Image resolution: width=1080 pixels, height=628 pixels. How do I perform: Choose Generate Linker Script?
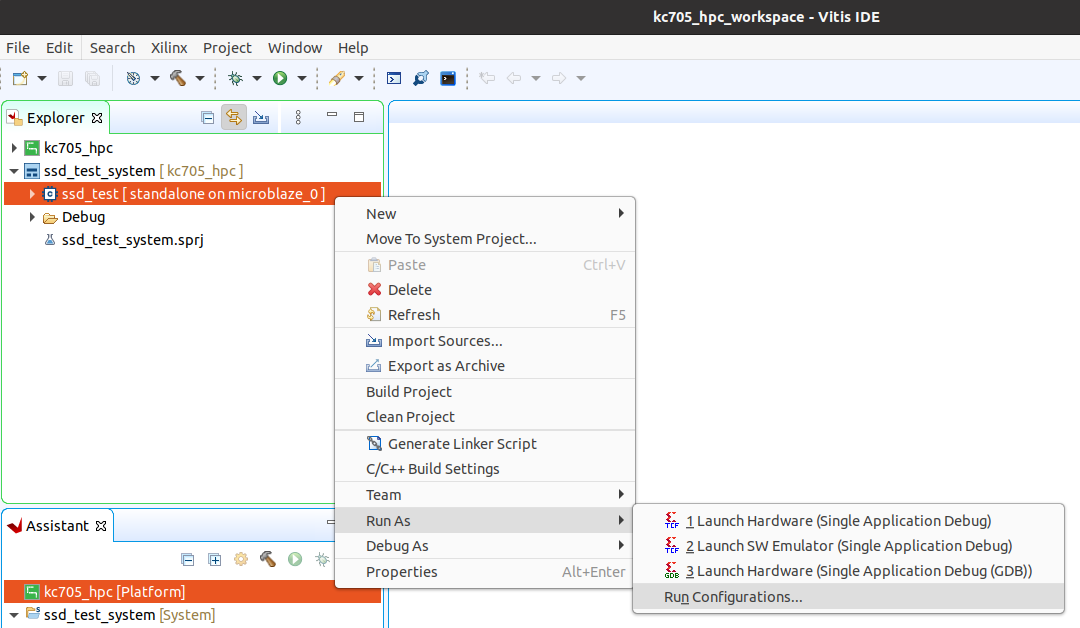(485, 443)
